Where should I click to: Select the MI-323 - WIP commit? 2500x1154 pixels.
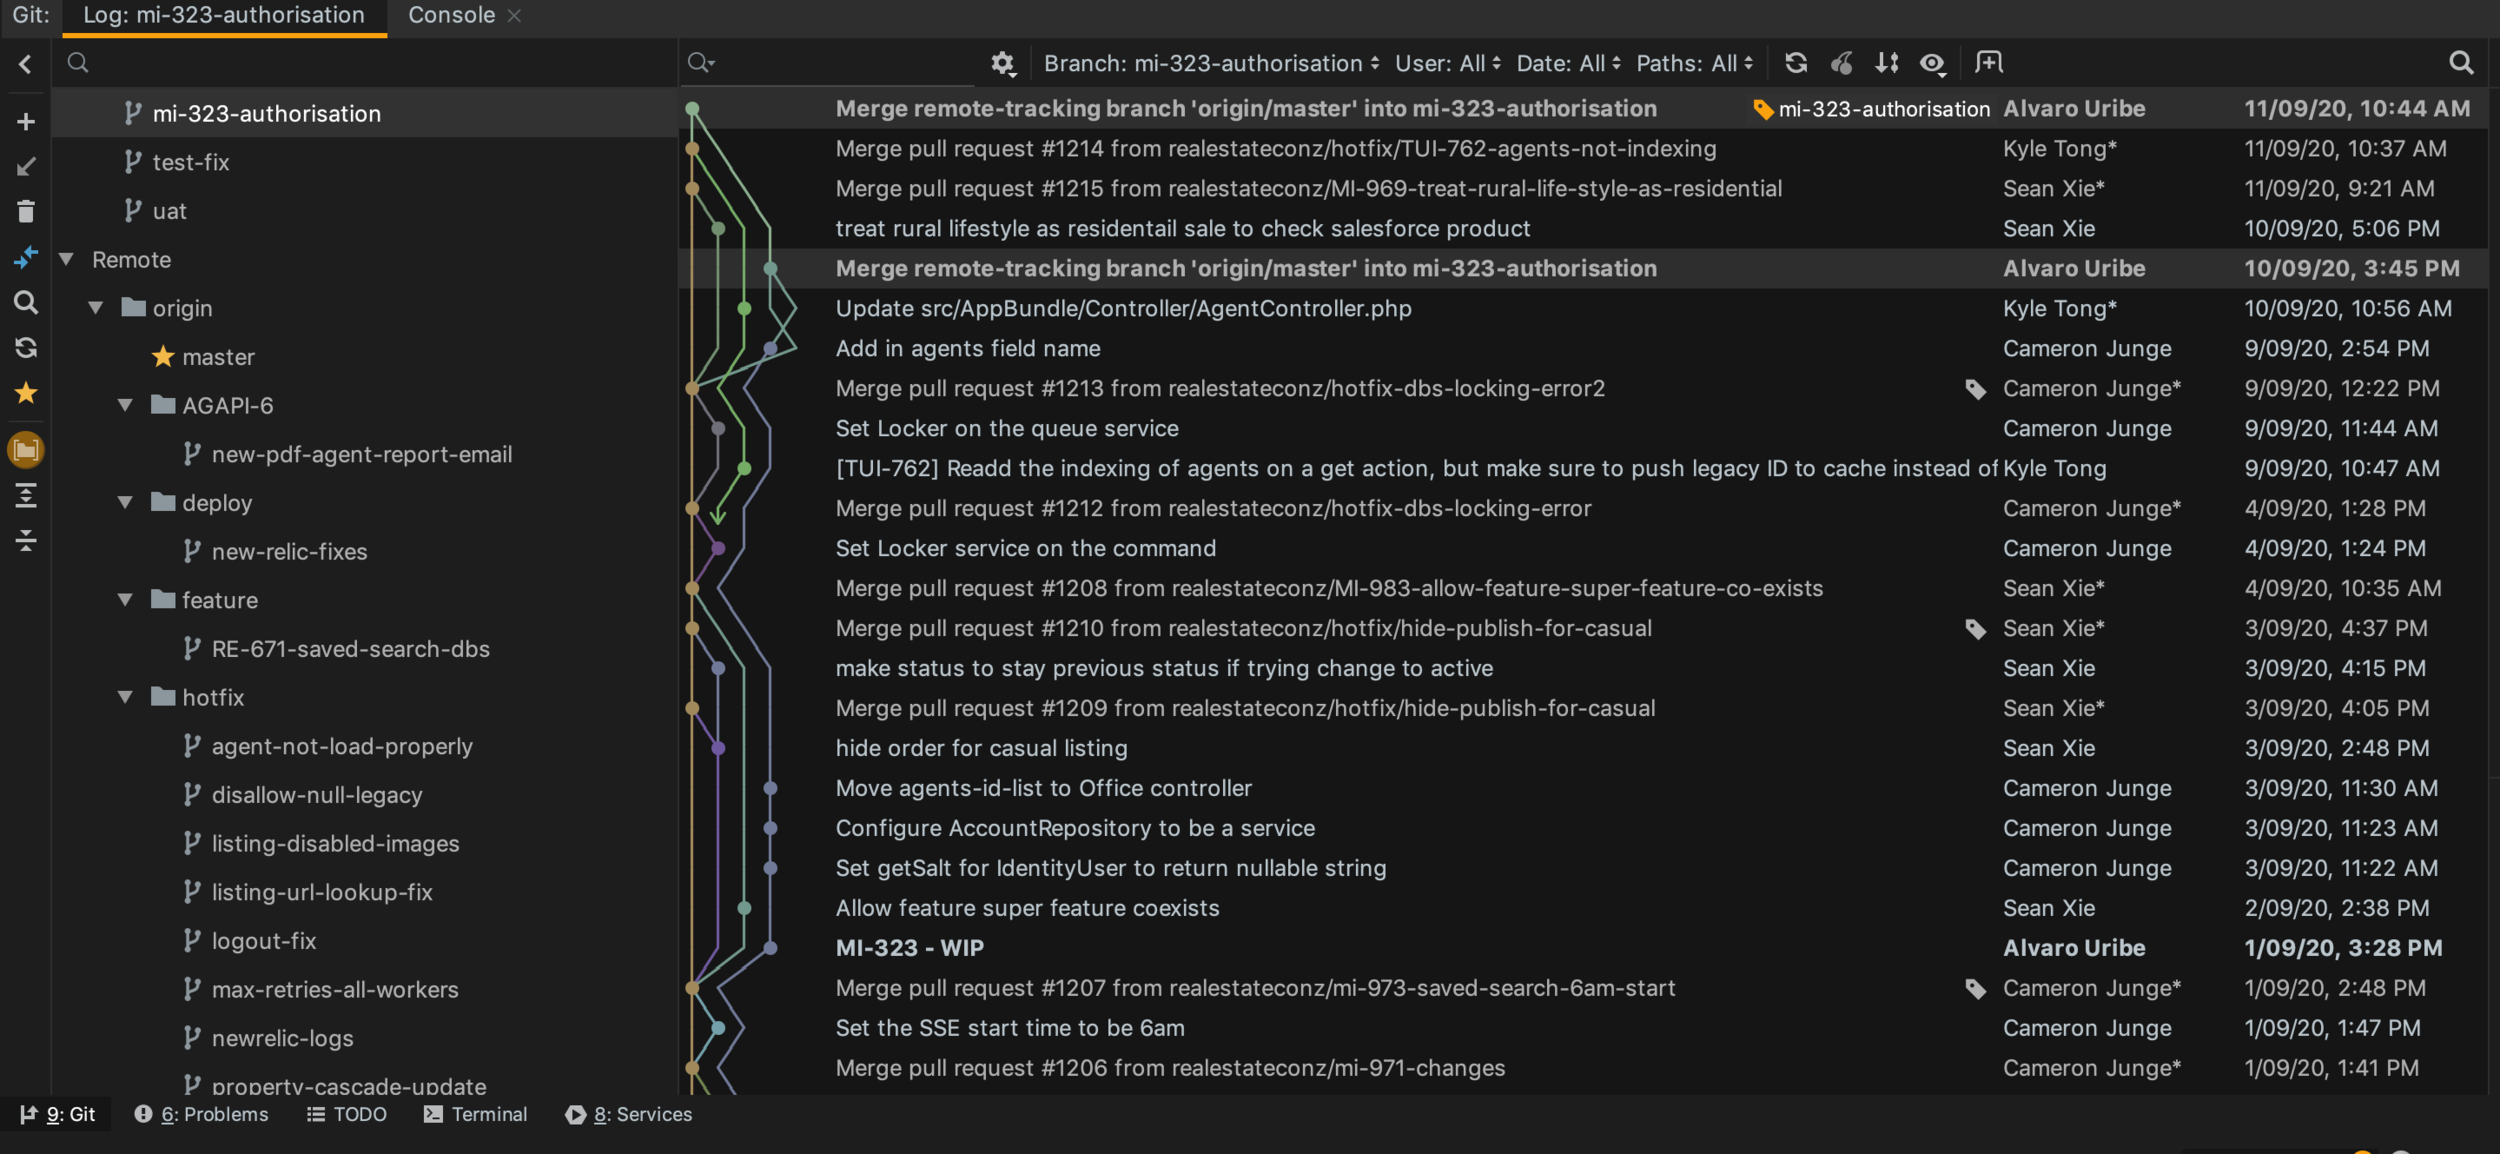tap(909, 947)
